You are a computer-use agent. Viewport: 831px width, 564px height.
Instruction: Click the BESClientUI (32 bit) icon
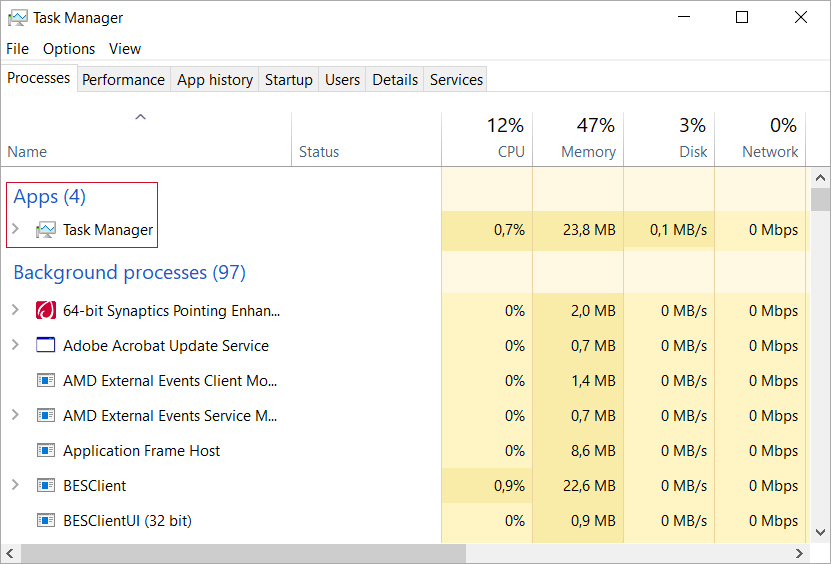pyautogui.click(x=45, y=521)
